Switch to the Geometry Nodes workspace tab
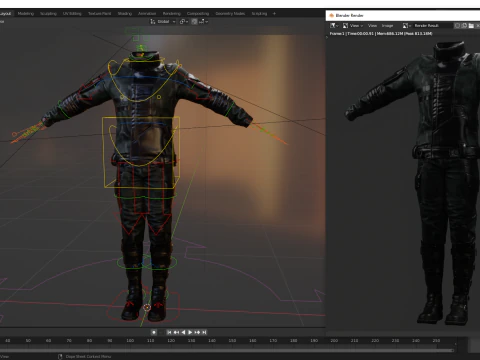 tap(230, 14)
